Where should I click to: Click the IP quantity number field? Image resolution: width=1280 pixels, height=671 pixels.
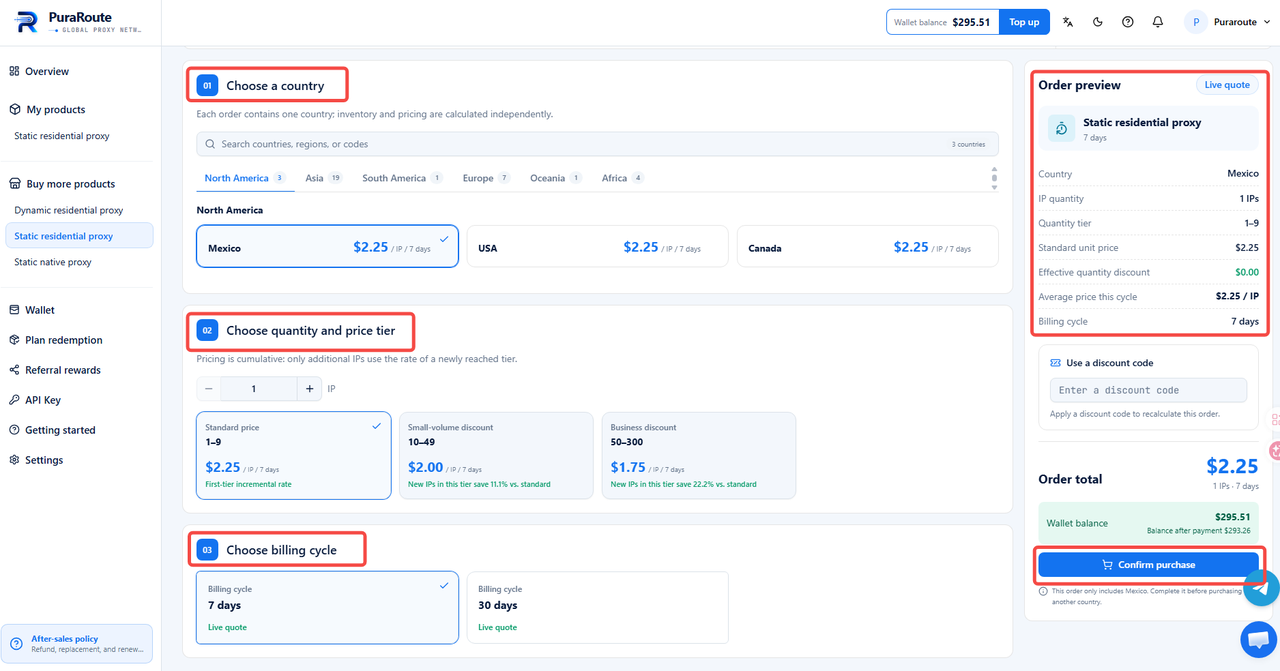point(259,388)
